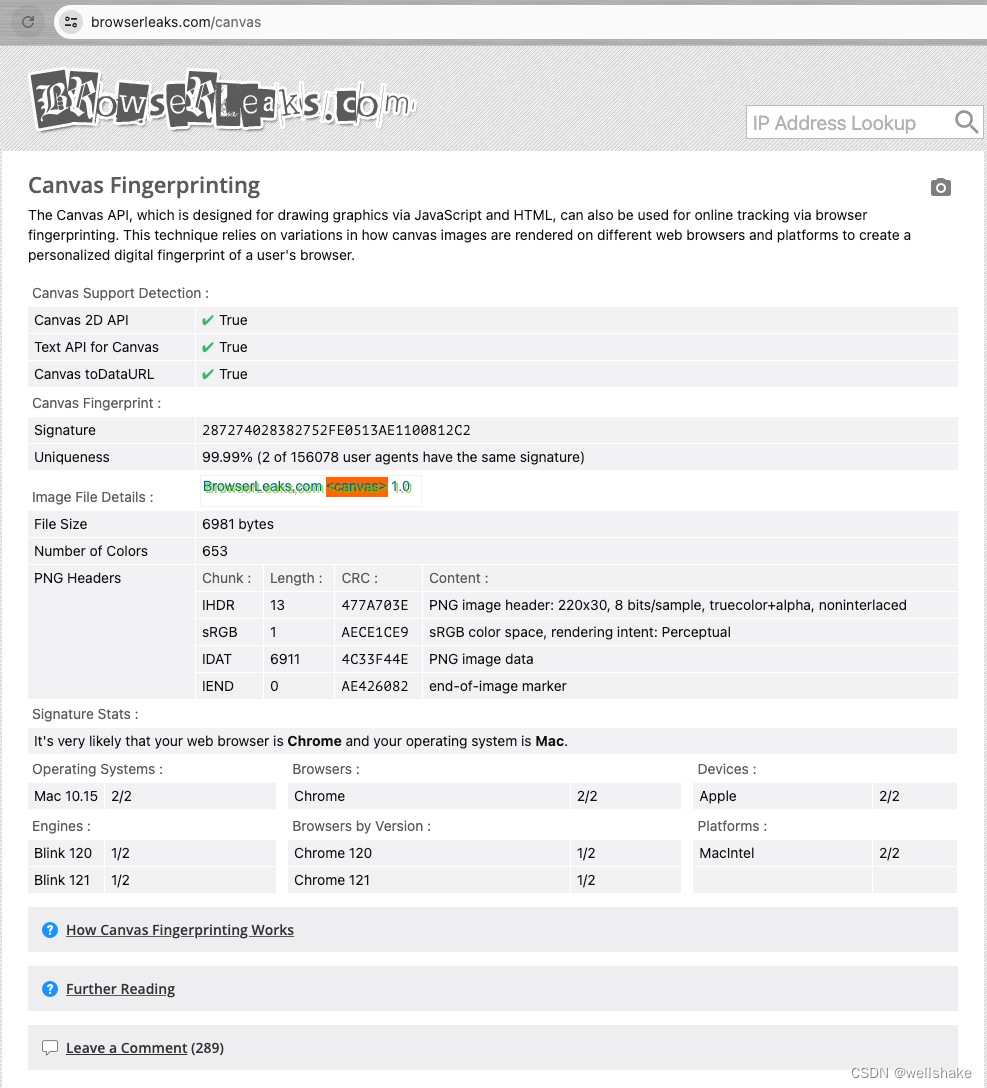Click the IEND chunk cell

point(229,686)
